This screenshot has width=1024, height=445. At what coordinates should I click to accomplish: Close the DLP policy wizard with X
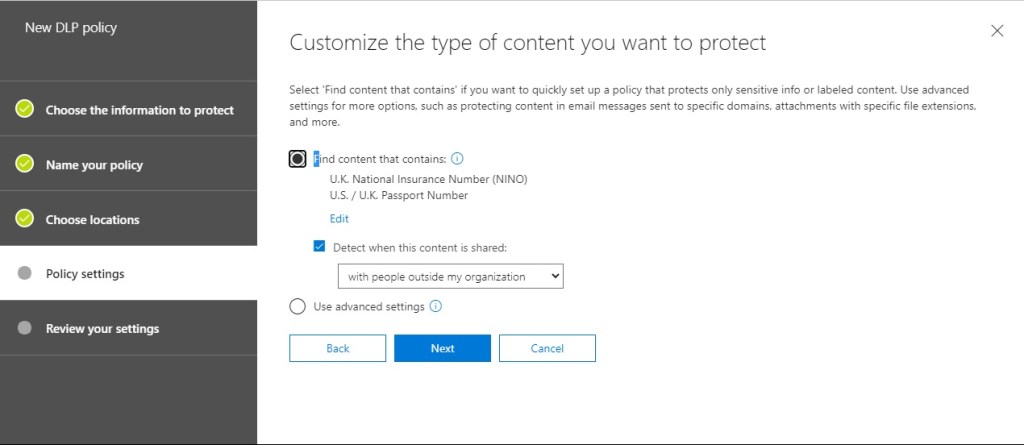pos(996,31)
